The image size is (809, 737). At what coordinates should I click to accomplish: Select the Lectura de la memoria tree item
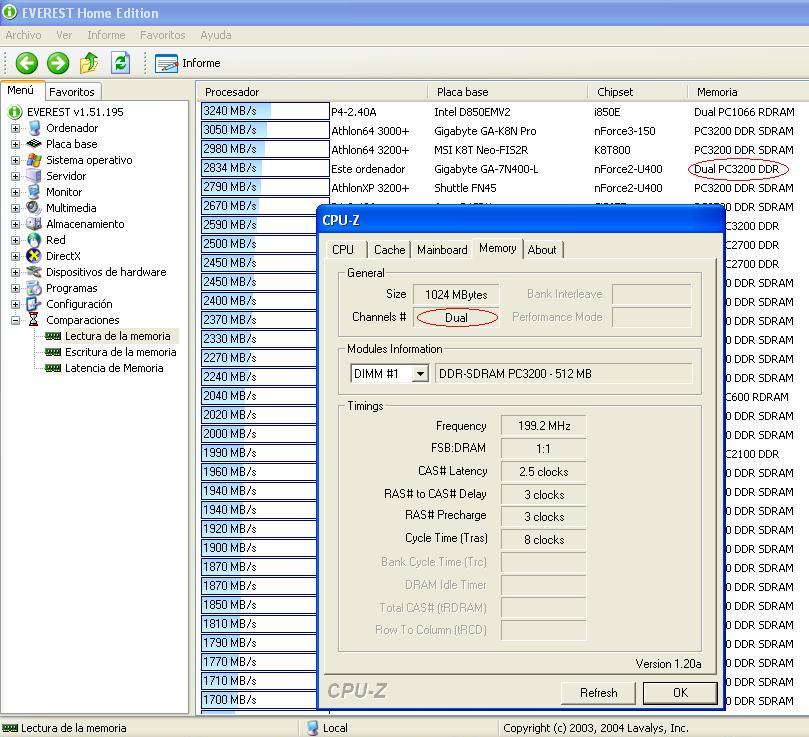[117, 336]
